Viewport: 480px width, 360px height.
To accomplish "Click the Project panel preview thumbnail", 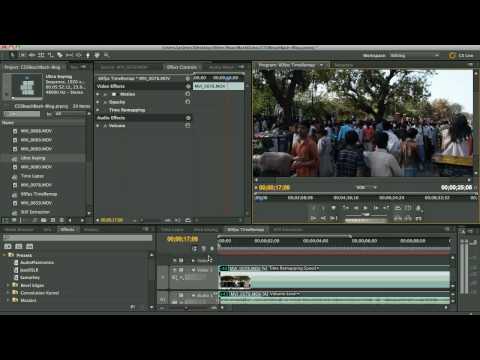I will point(27,86).
